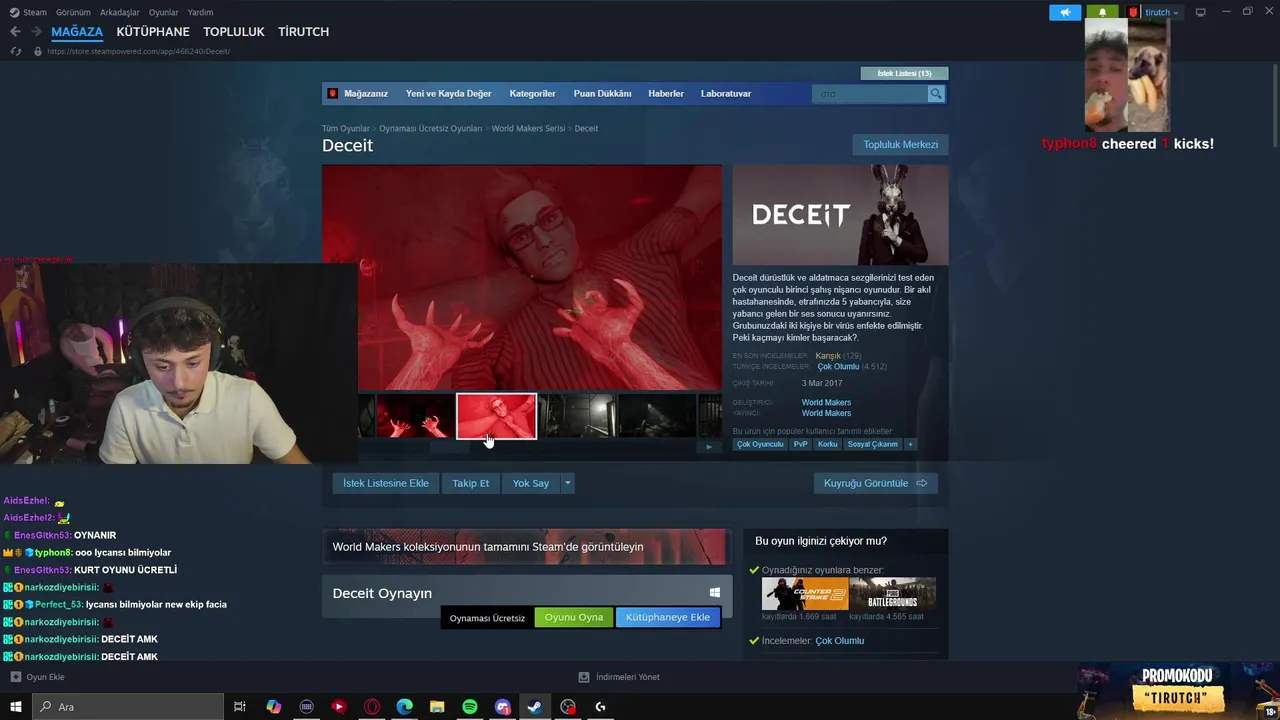Open Laboratuvar in store nav
The width and height of the screenshot is (1280, 720).
(726, 93)
